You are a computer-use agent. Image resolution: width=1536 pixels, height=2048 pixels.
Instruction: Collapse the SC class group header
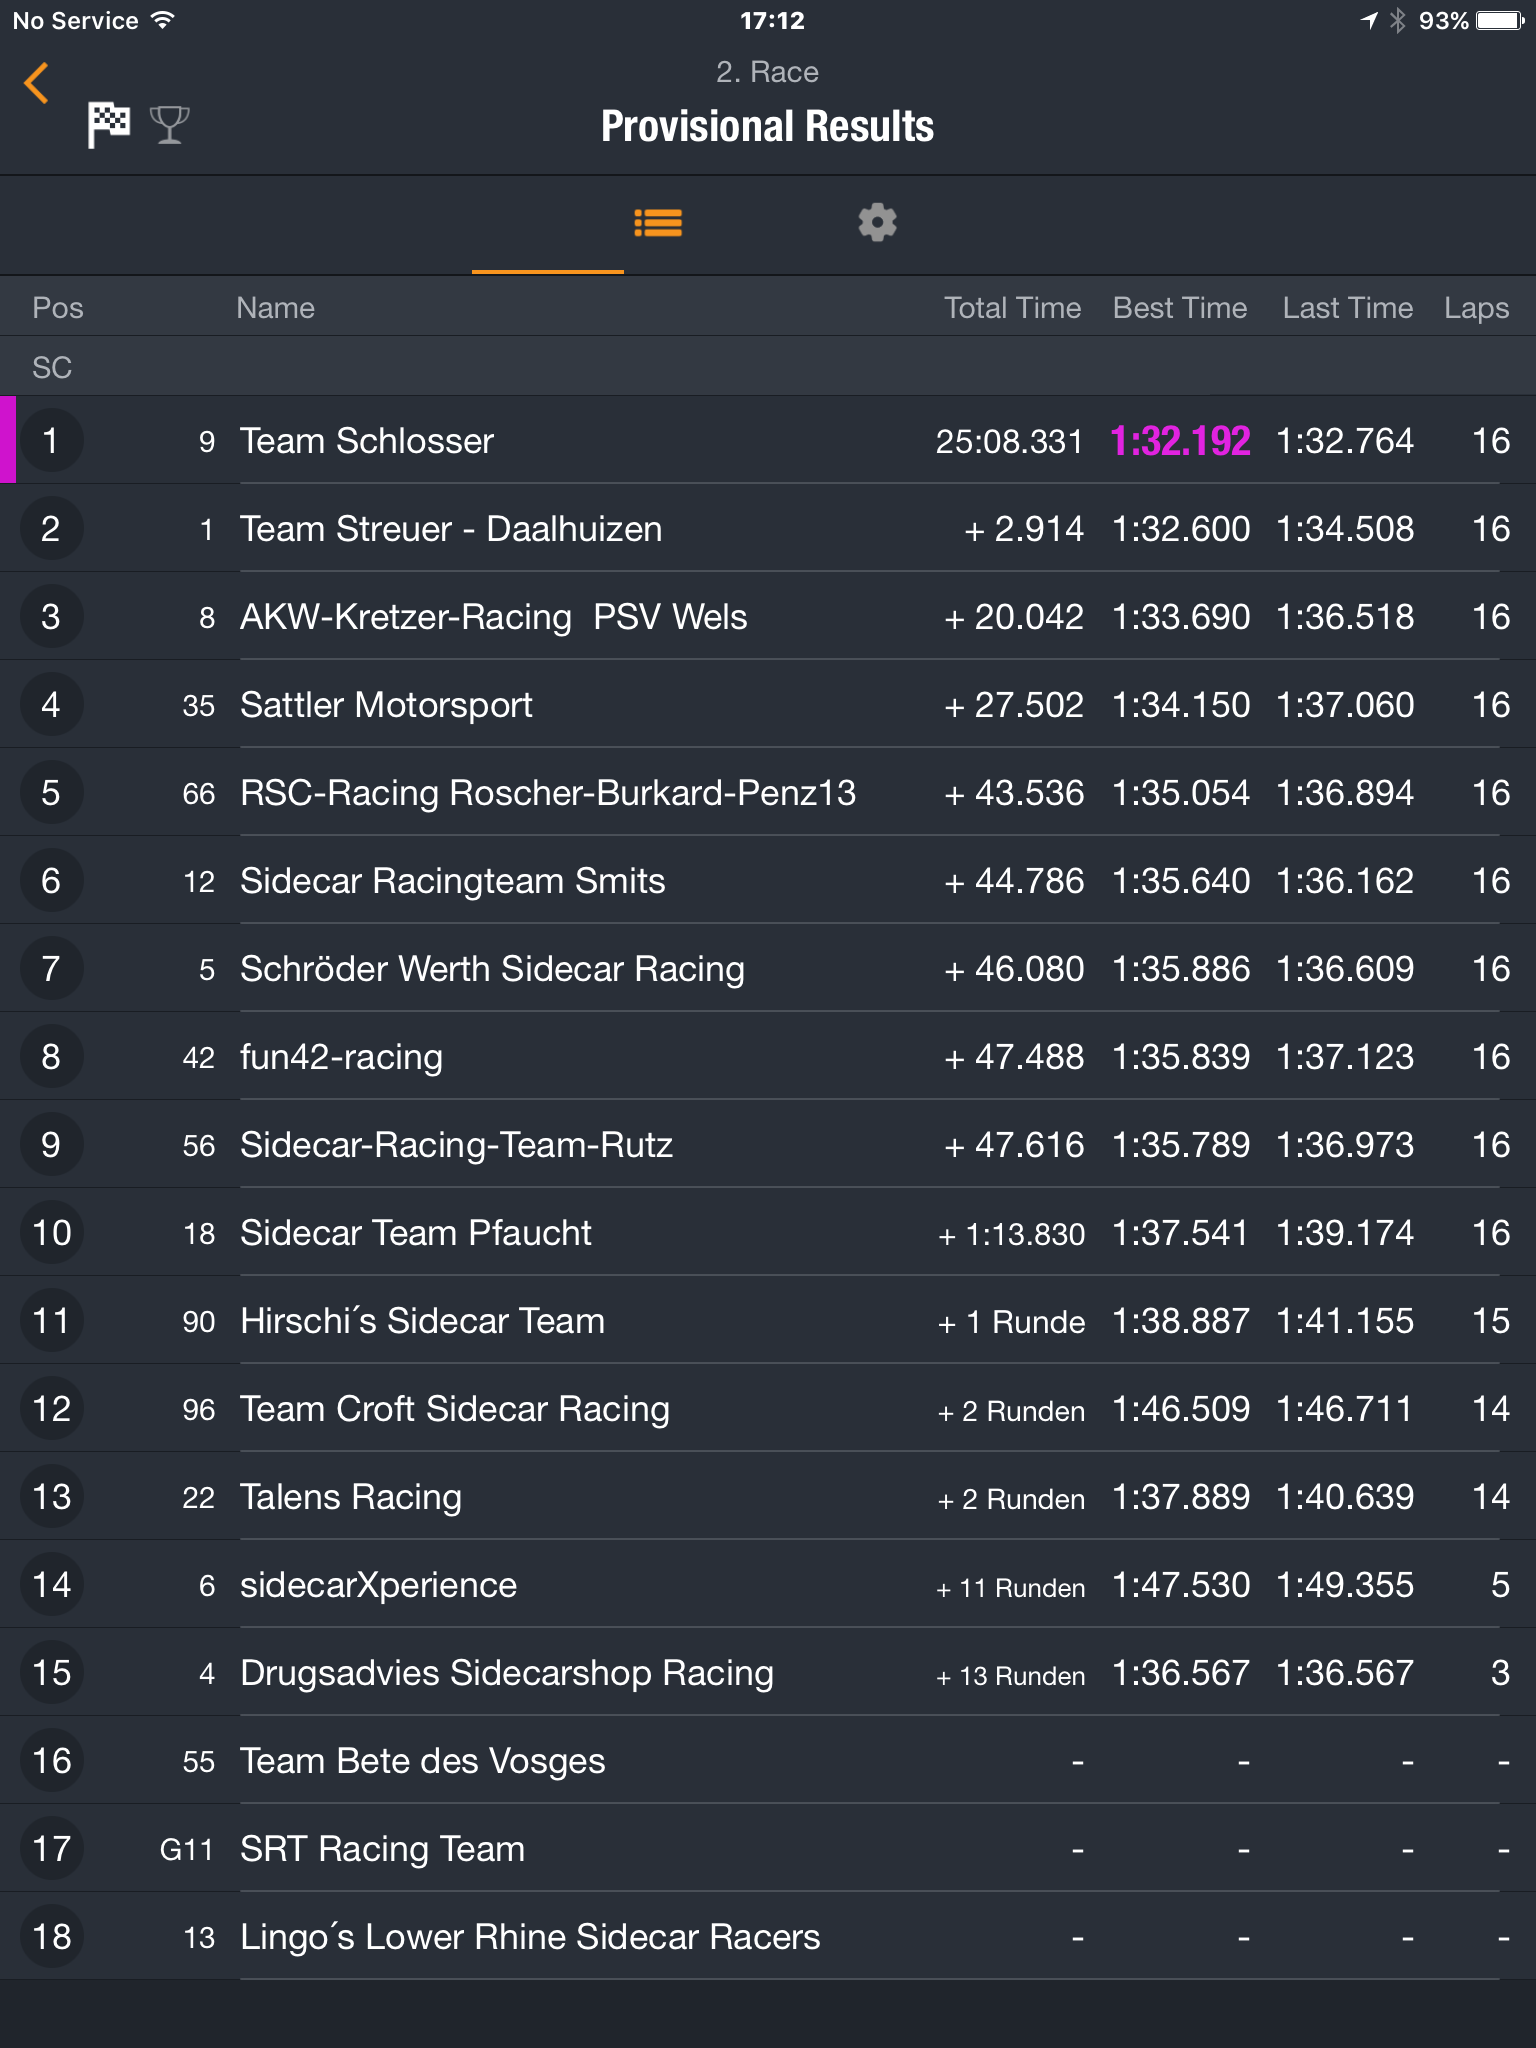[768, 367]
